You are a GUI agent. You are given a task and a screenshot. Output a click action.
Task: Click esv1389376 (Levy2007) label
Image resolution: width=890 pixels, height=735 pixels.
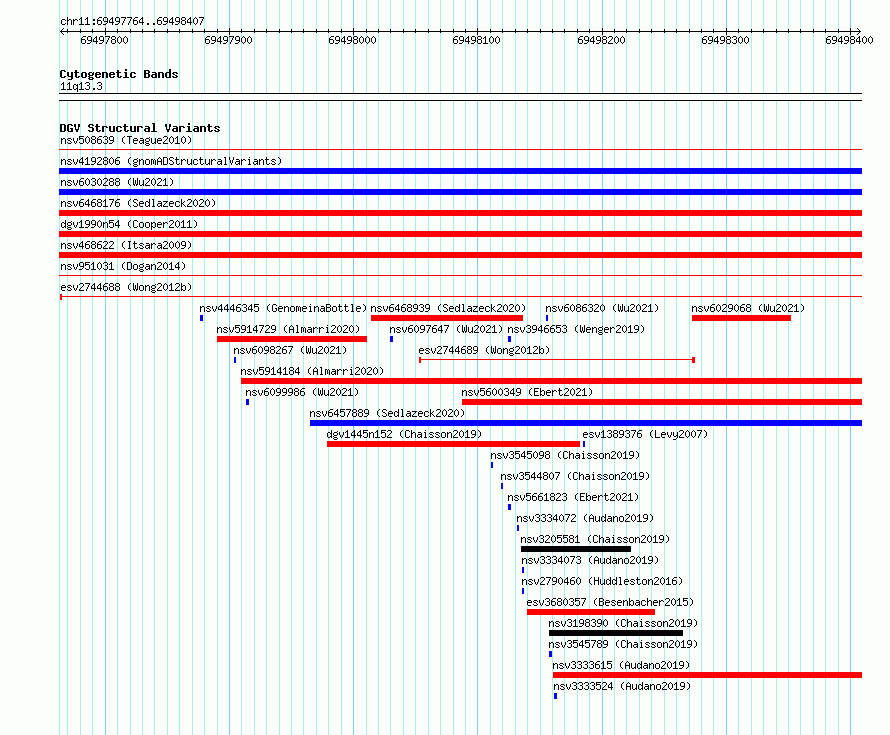[x=645, y=434]
